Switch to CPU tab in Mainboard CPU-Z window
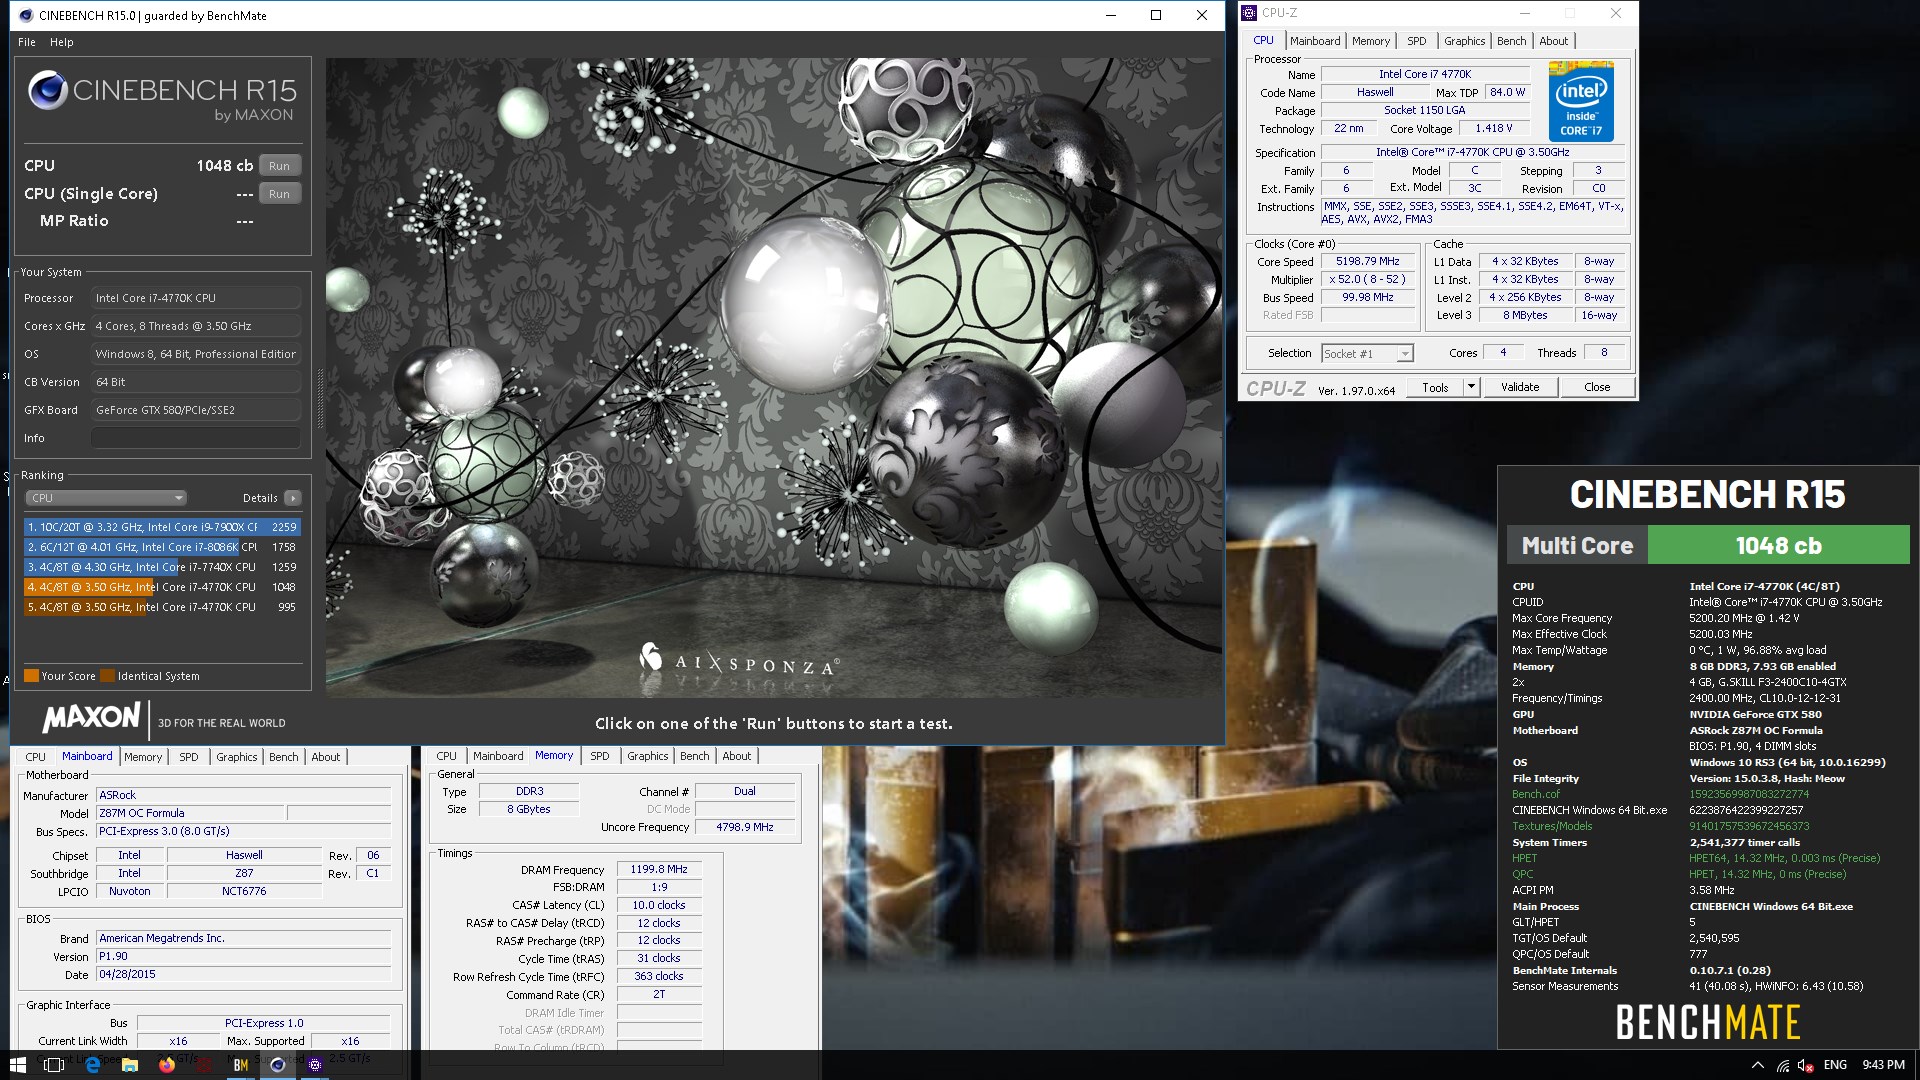1920x1080 pixels. pyautogui.click(x=36, y=757)
